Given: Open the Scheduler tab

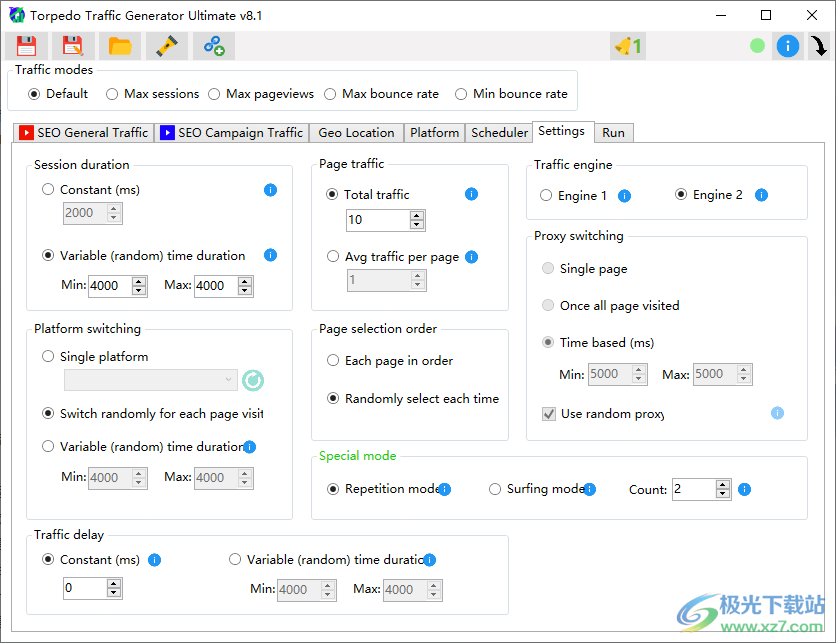Looking at the screenshot, I should pos(499,133).
